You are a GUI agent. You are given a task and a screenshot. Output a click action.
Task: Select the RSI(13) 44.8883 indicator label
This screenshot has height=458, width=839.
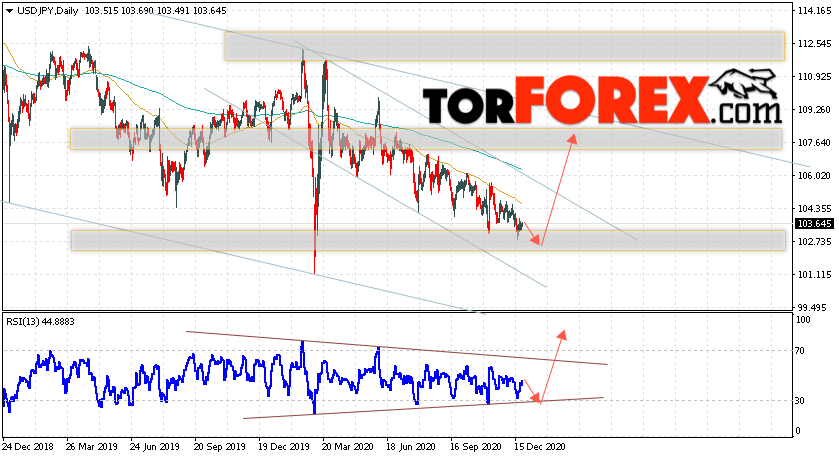tap(40, 322)
